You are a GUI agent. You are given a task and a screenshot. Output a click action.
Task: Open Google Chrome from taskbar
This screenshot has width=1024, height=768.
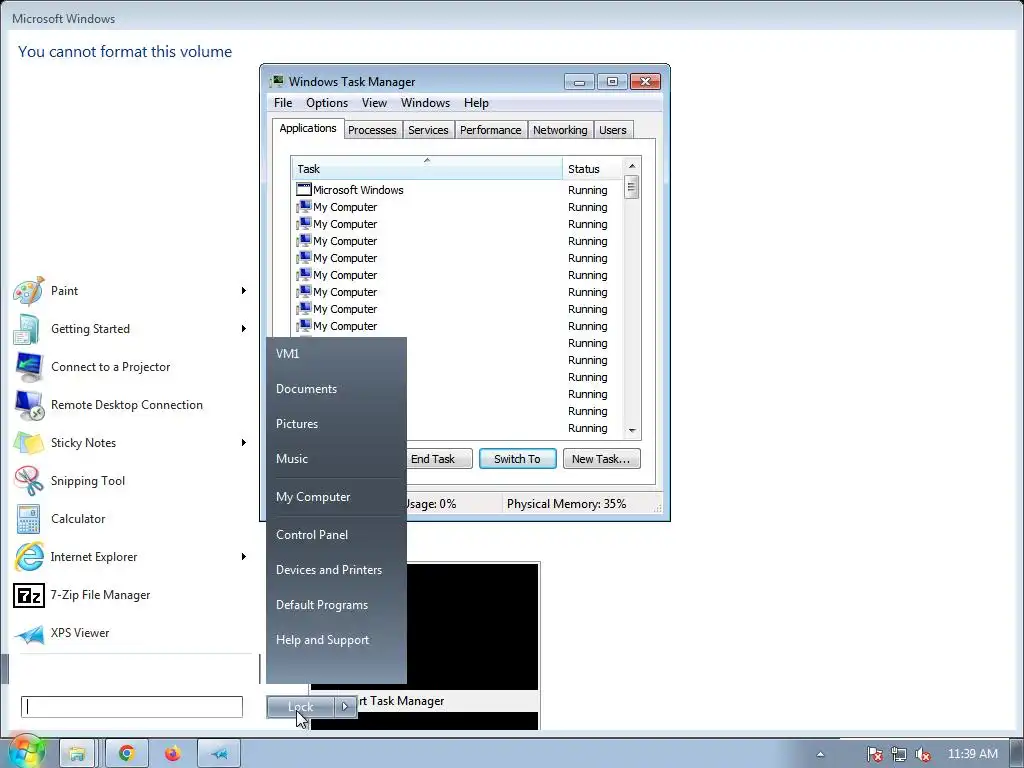point(127,754)
